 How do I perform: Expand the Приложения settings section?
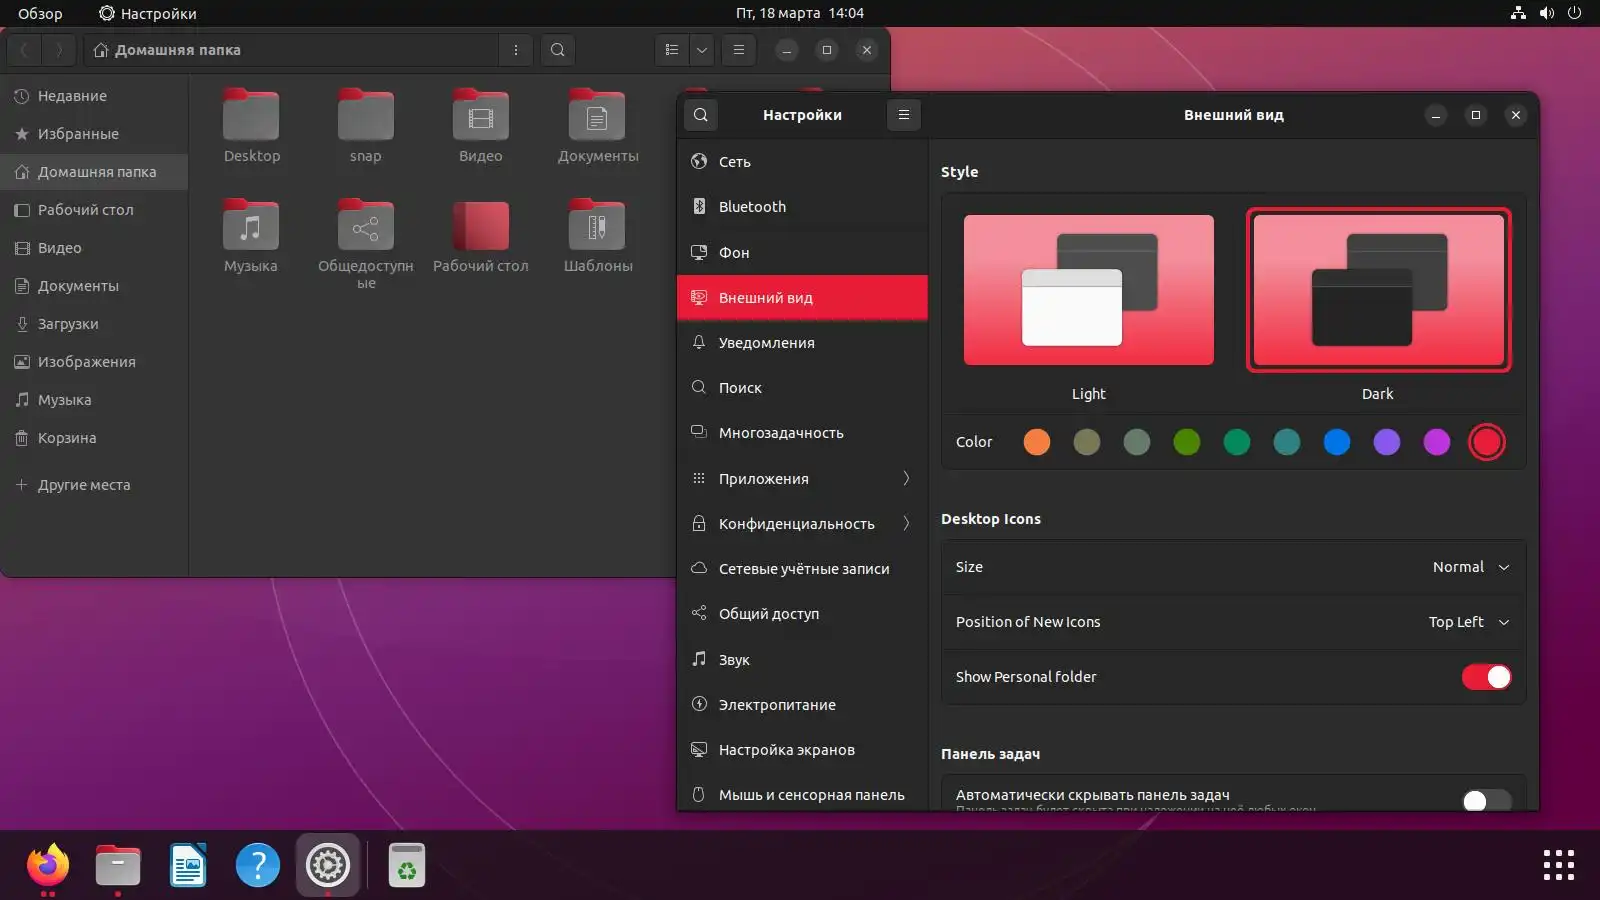pos(802,479)
